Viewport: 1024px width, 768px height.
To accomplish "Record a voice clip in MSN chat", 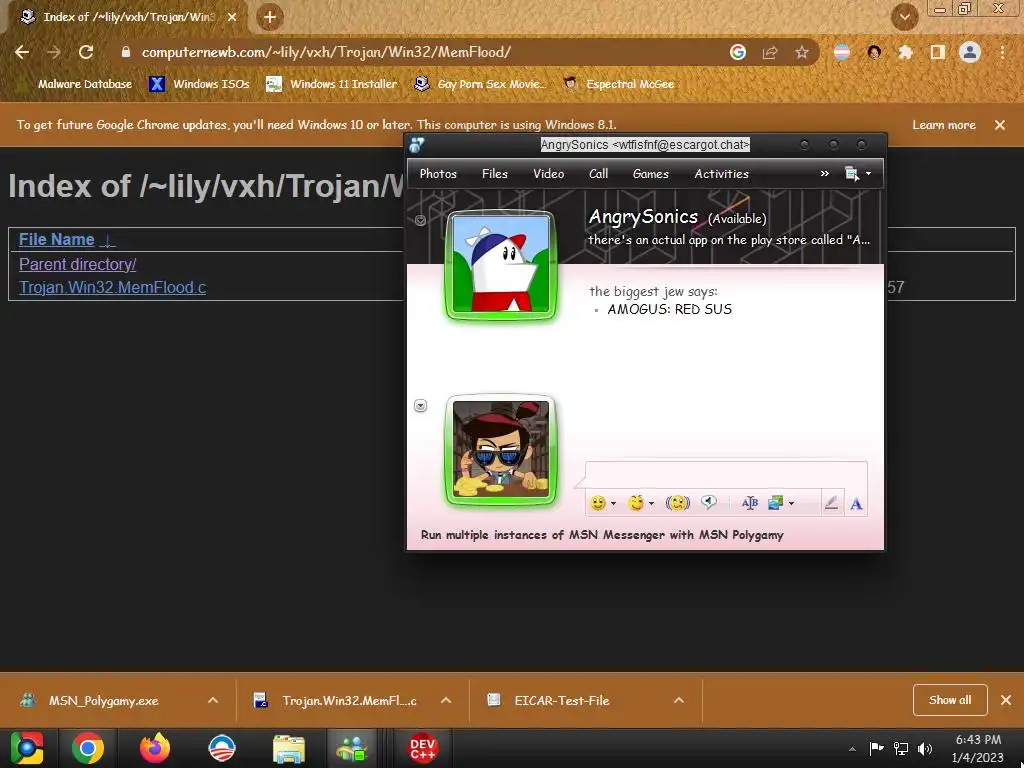I will coord(709,502).
